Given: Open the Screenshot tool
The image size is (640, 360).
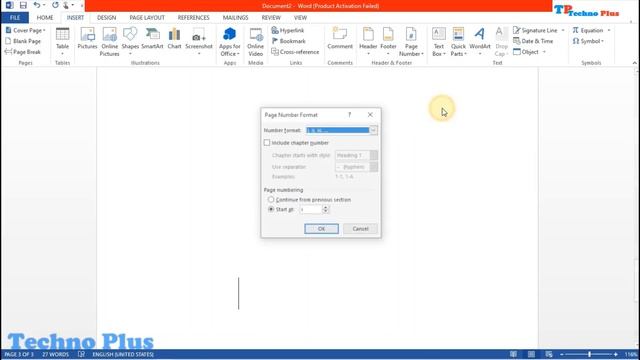Looking at the screenshot, I should 199,41.
